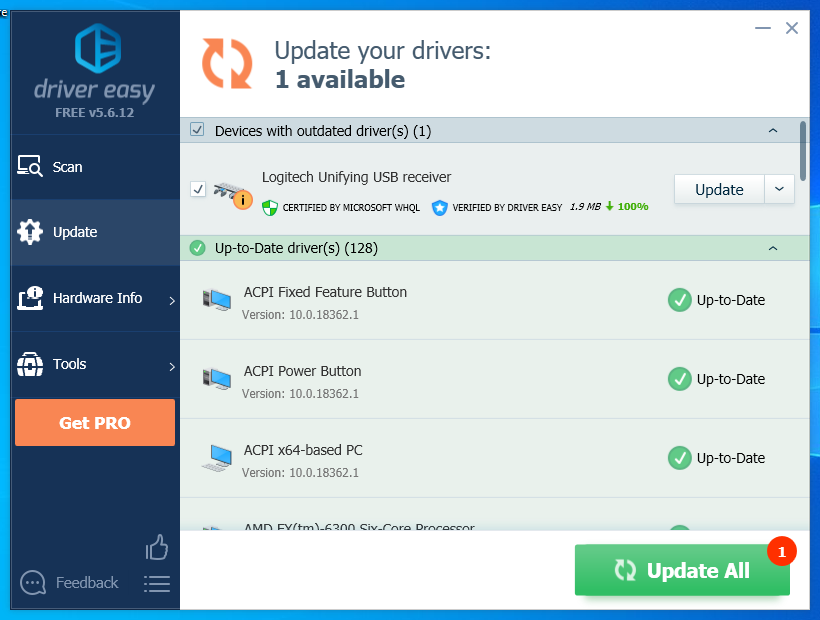Image resolution: width=820 pixels, height=620 pixels.
Task: Collapse the Up-to-Date drivers section
Action: (773, 248)
